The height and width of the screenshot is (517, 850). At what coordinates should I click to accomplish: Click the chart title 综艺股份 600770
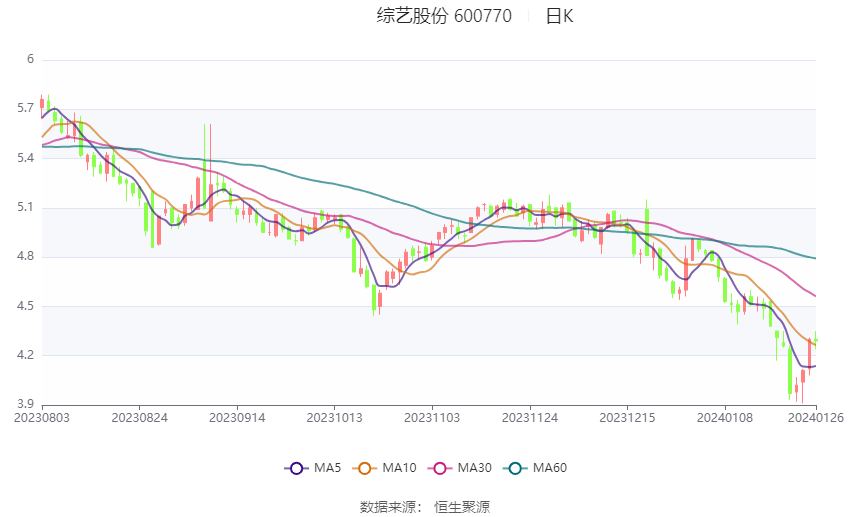tap(444, 16)
